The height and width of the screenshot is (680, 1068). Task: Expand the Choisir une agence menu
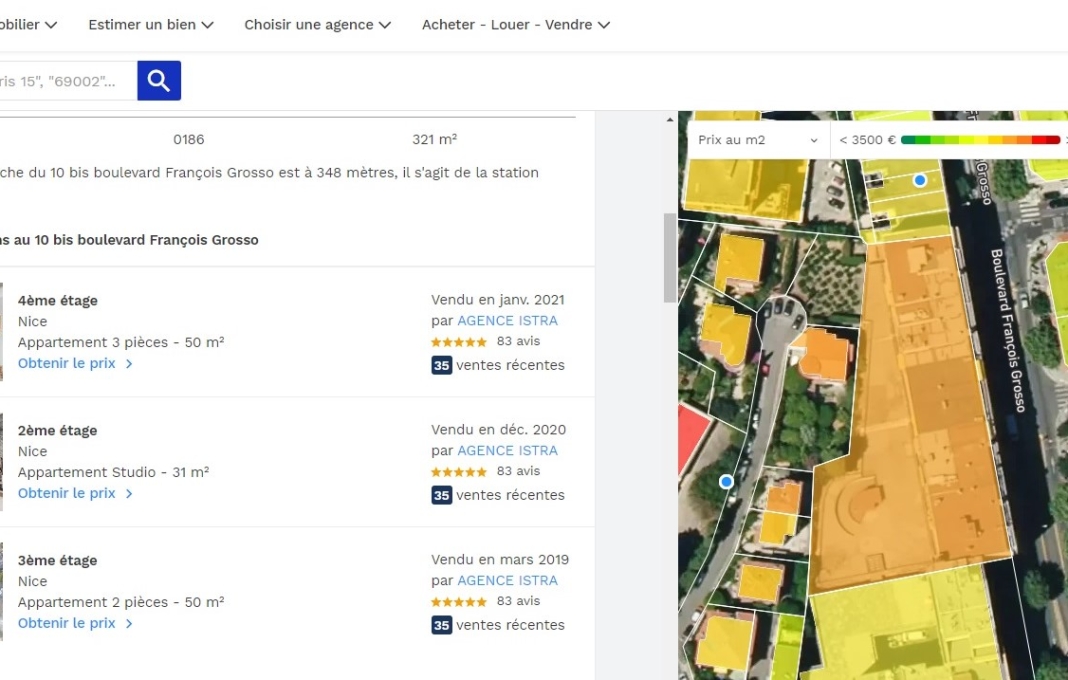317,24
